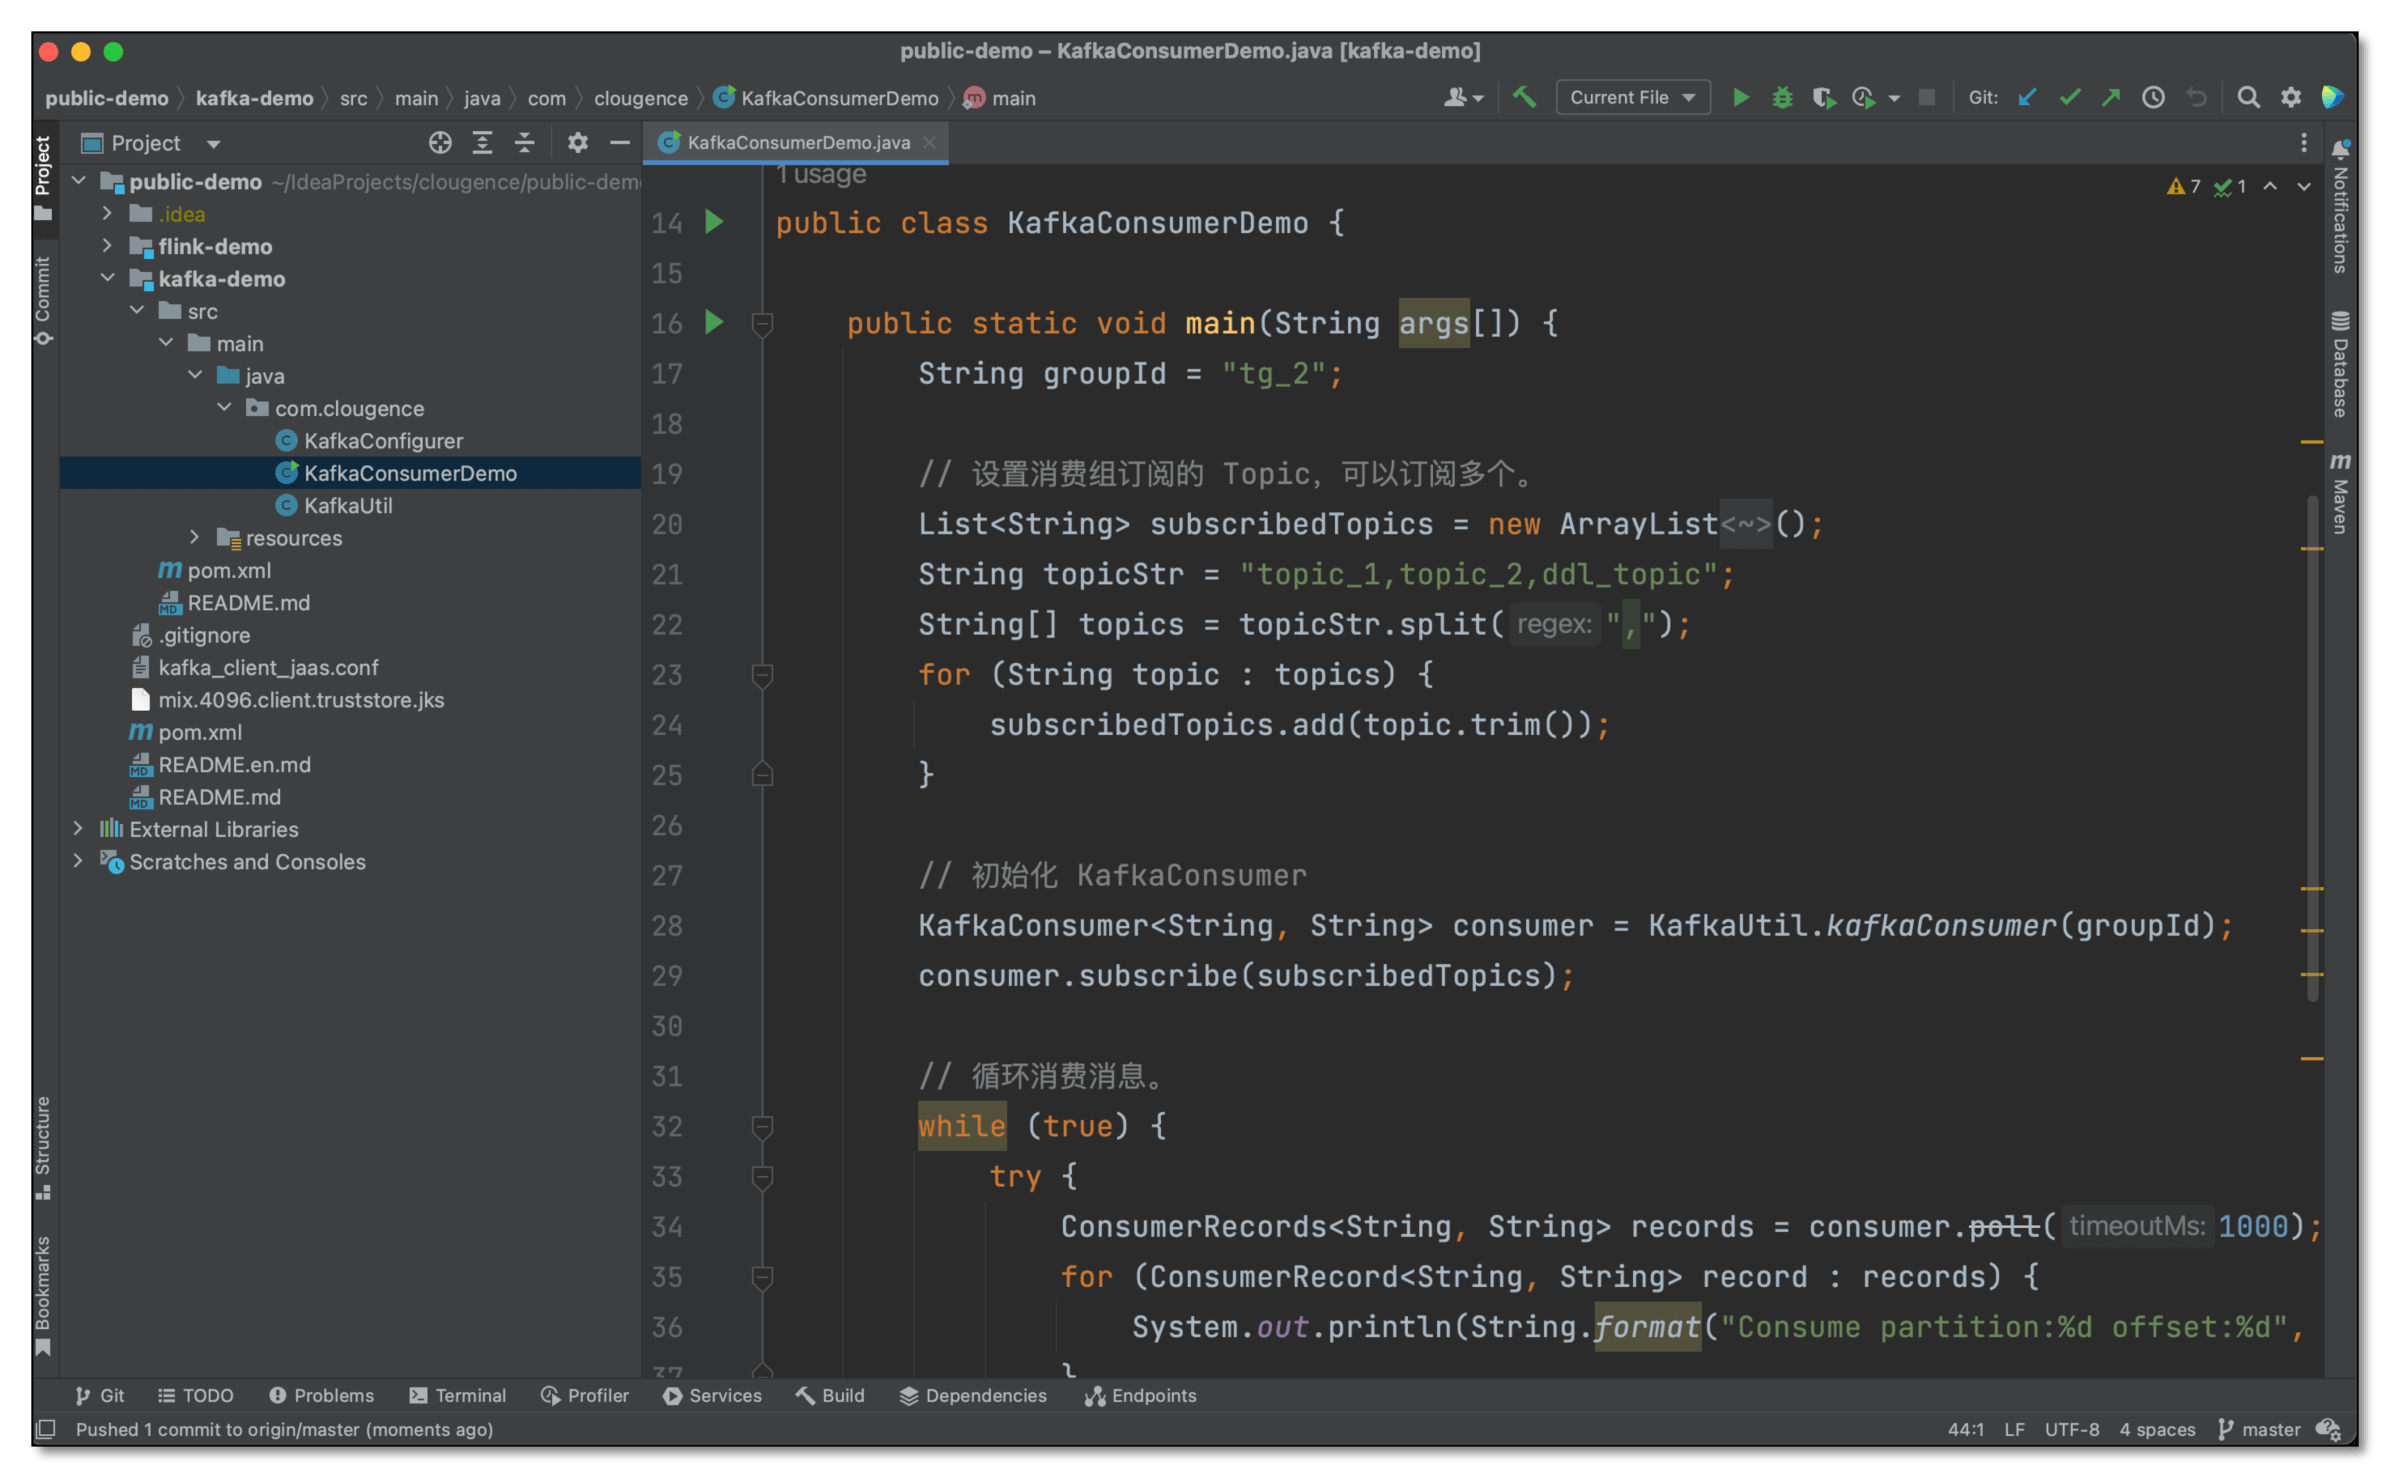This screenshot has height=1478, width=2390.
Task: Click the colorful JetBrains Space icon
Action: (2332, 97)
